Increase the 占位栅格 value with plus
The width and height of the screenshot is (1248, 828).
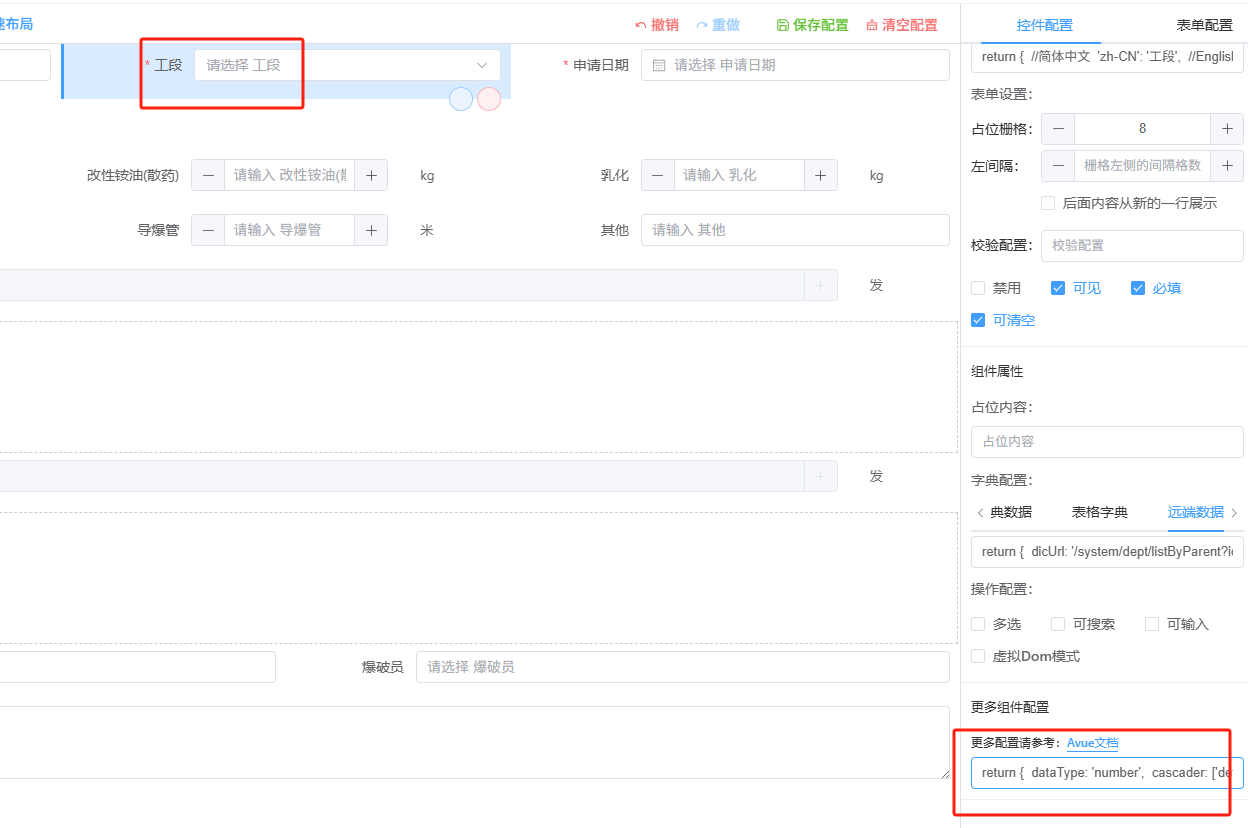[x=1227, y=129]
